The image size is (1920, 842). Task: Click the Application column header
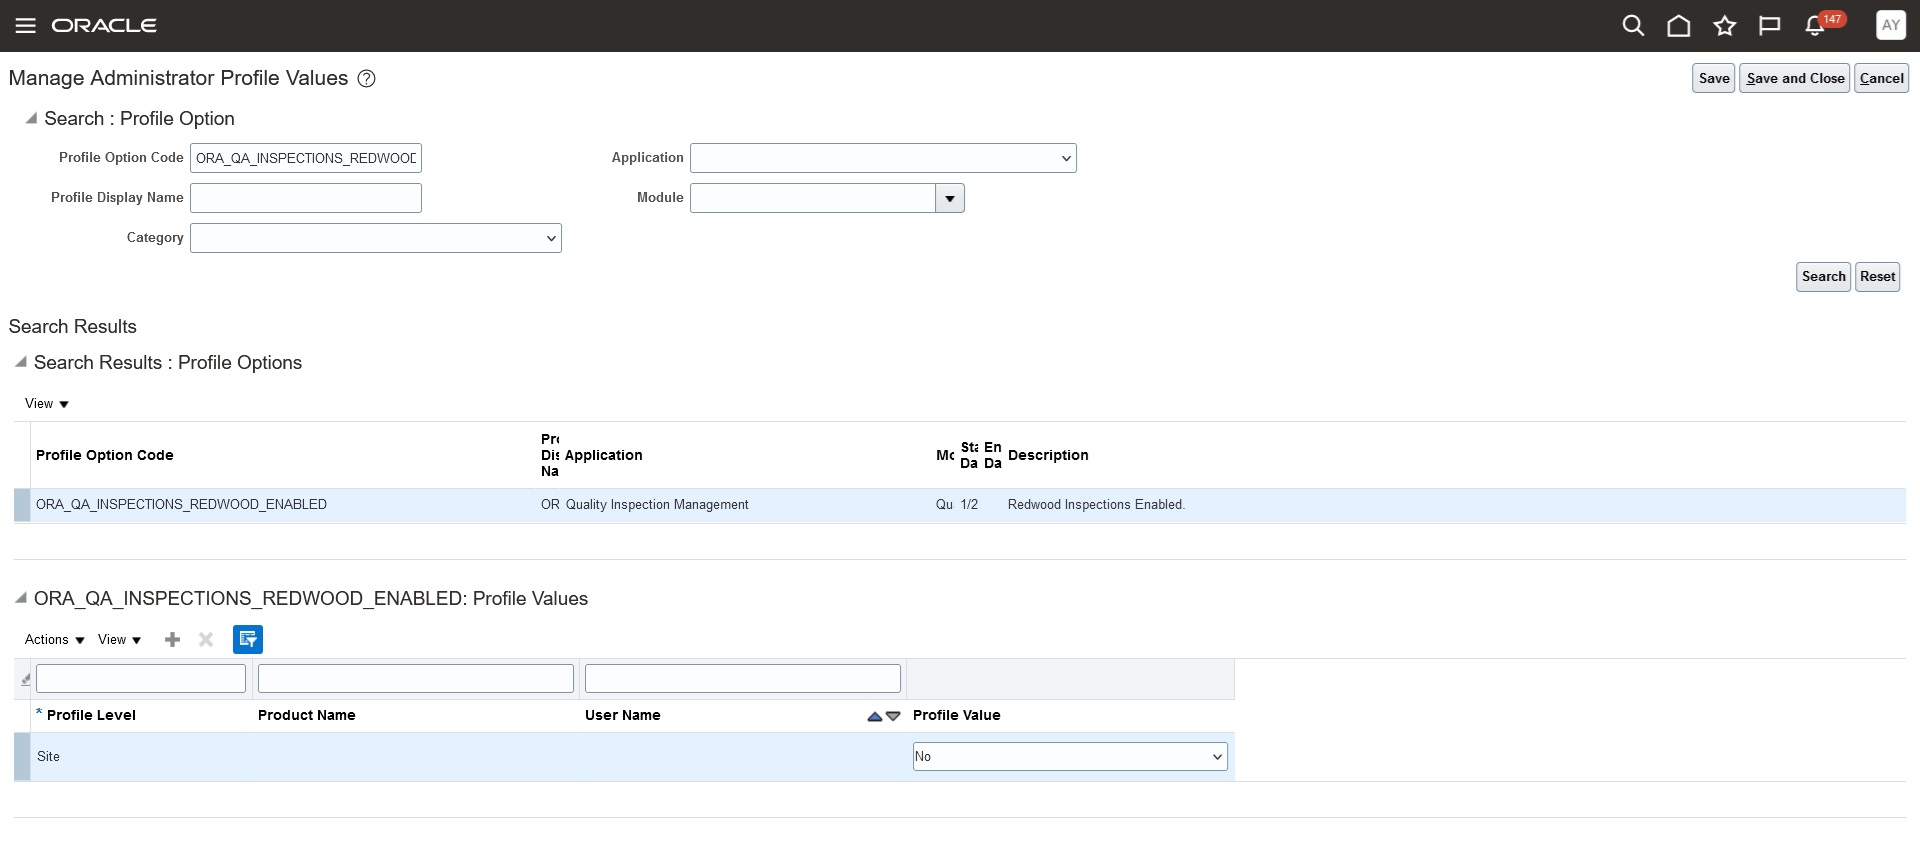pos(604,455)
